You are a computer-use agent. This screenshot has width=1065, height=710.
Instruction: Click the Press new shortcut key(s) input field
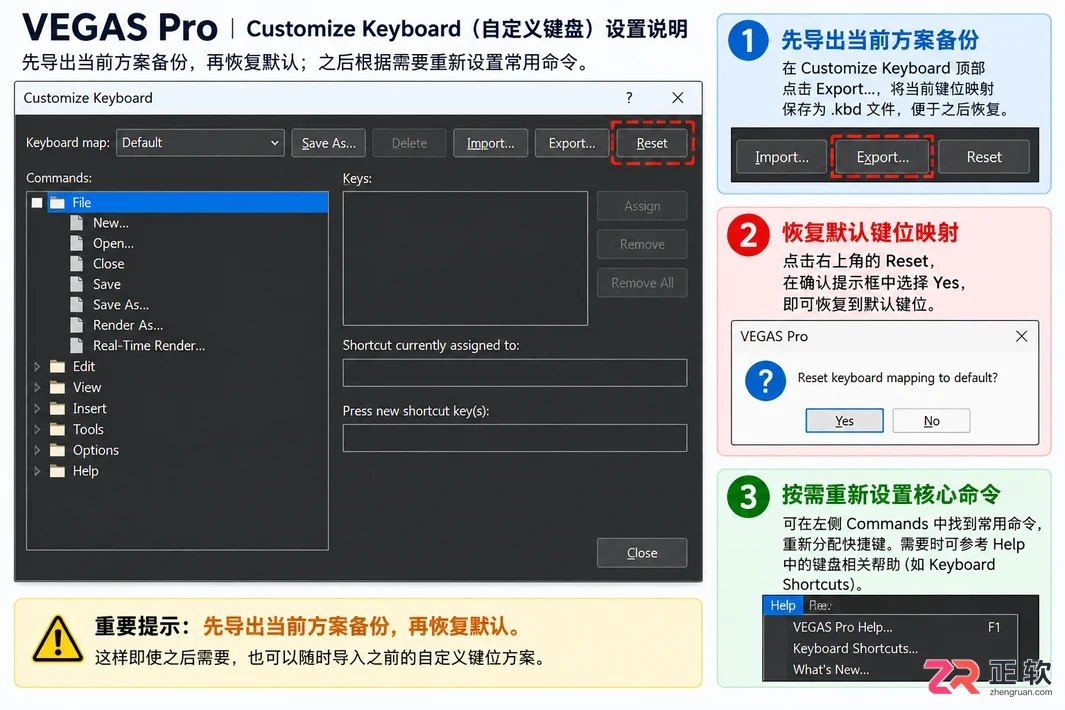(x=515, y=438)
